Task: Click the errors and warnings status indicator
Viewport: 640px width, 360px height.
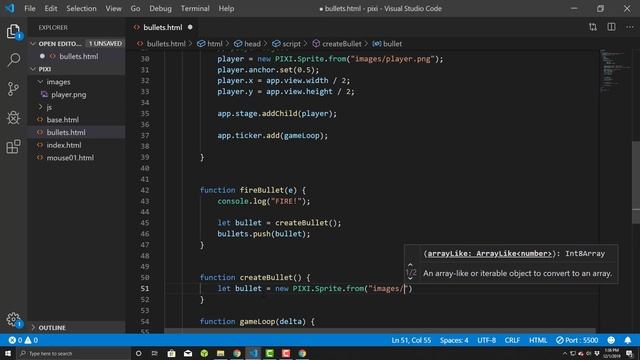Action: coord(23,340)
